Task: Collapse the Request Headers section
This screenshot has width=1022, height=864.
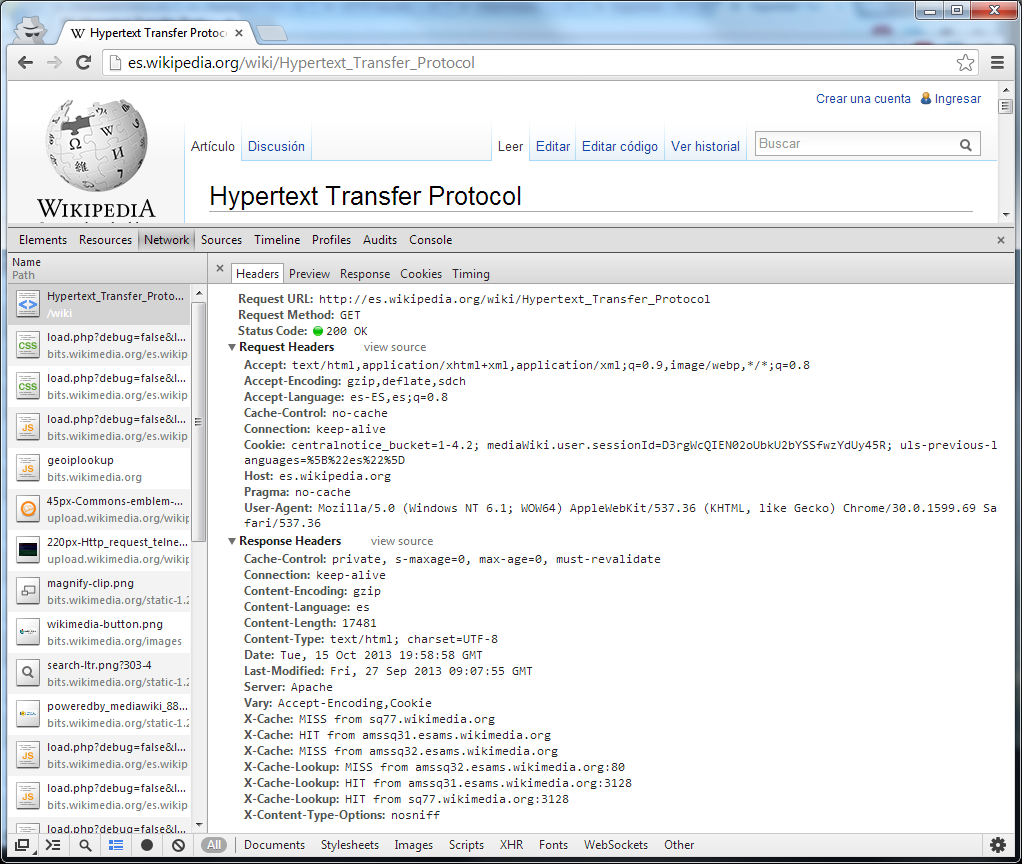Action: (x=232, y=348)
